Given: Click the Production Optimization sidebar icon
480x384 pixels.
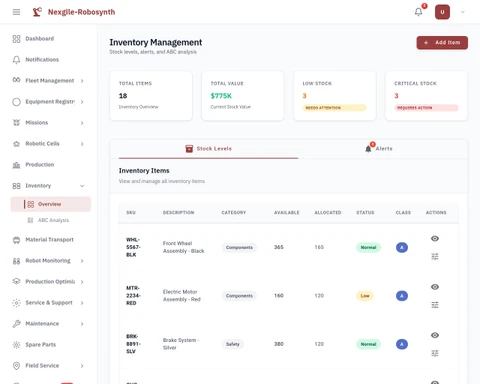Looking at the screenshot, I should tap(16, 282).
